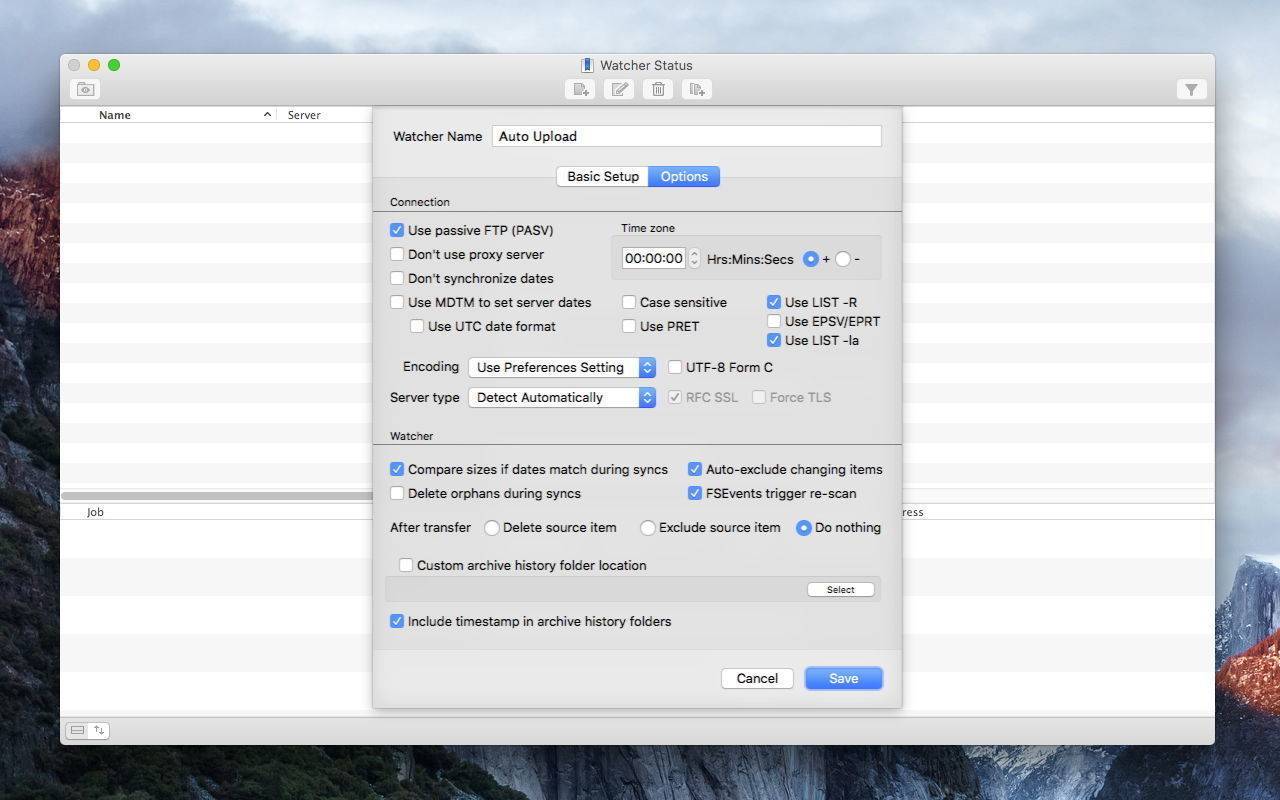Switch to the Basic Setup tab
The width and height of the screenshot is (1280, 800).
(603, 176)
